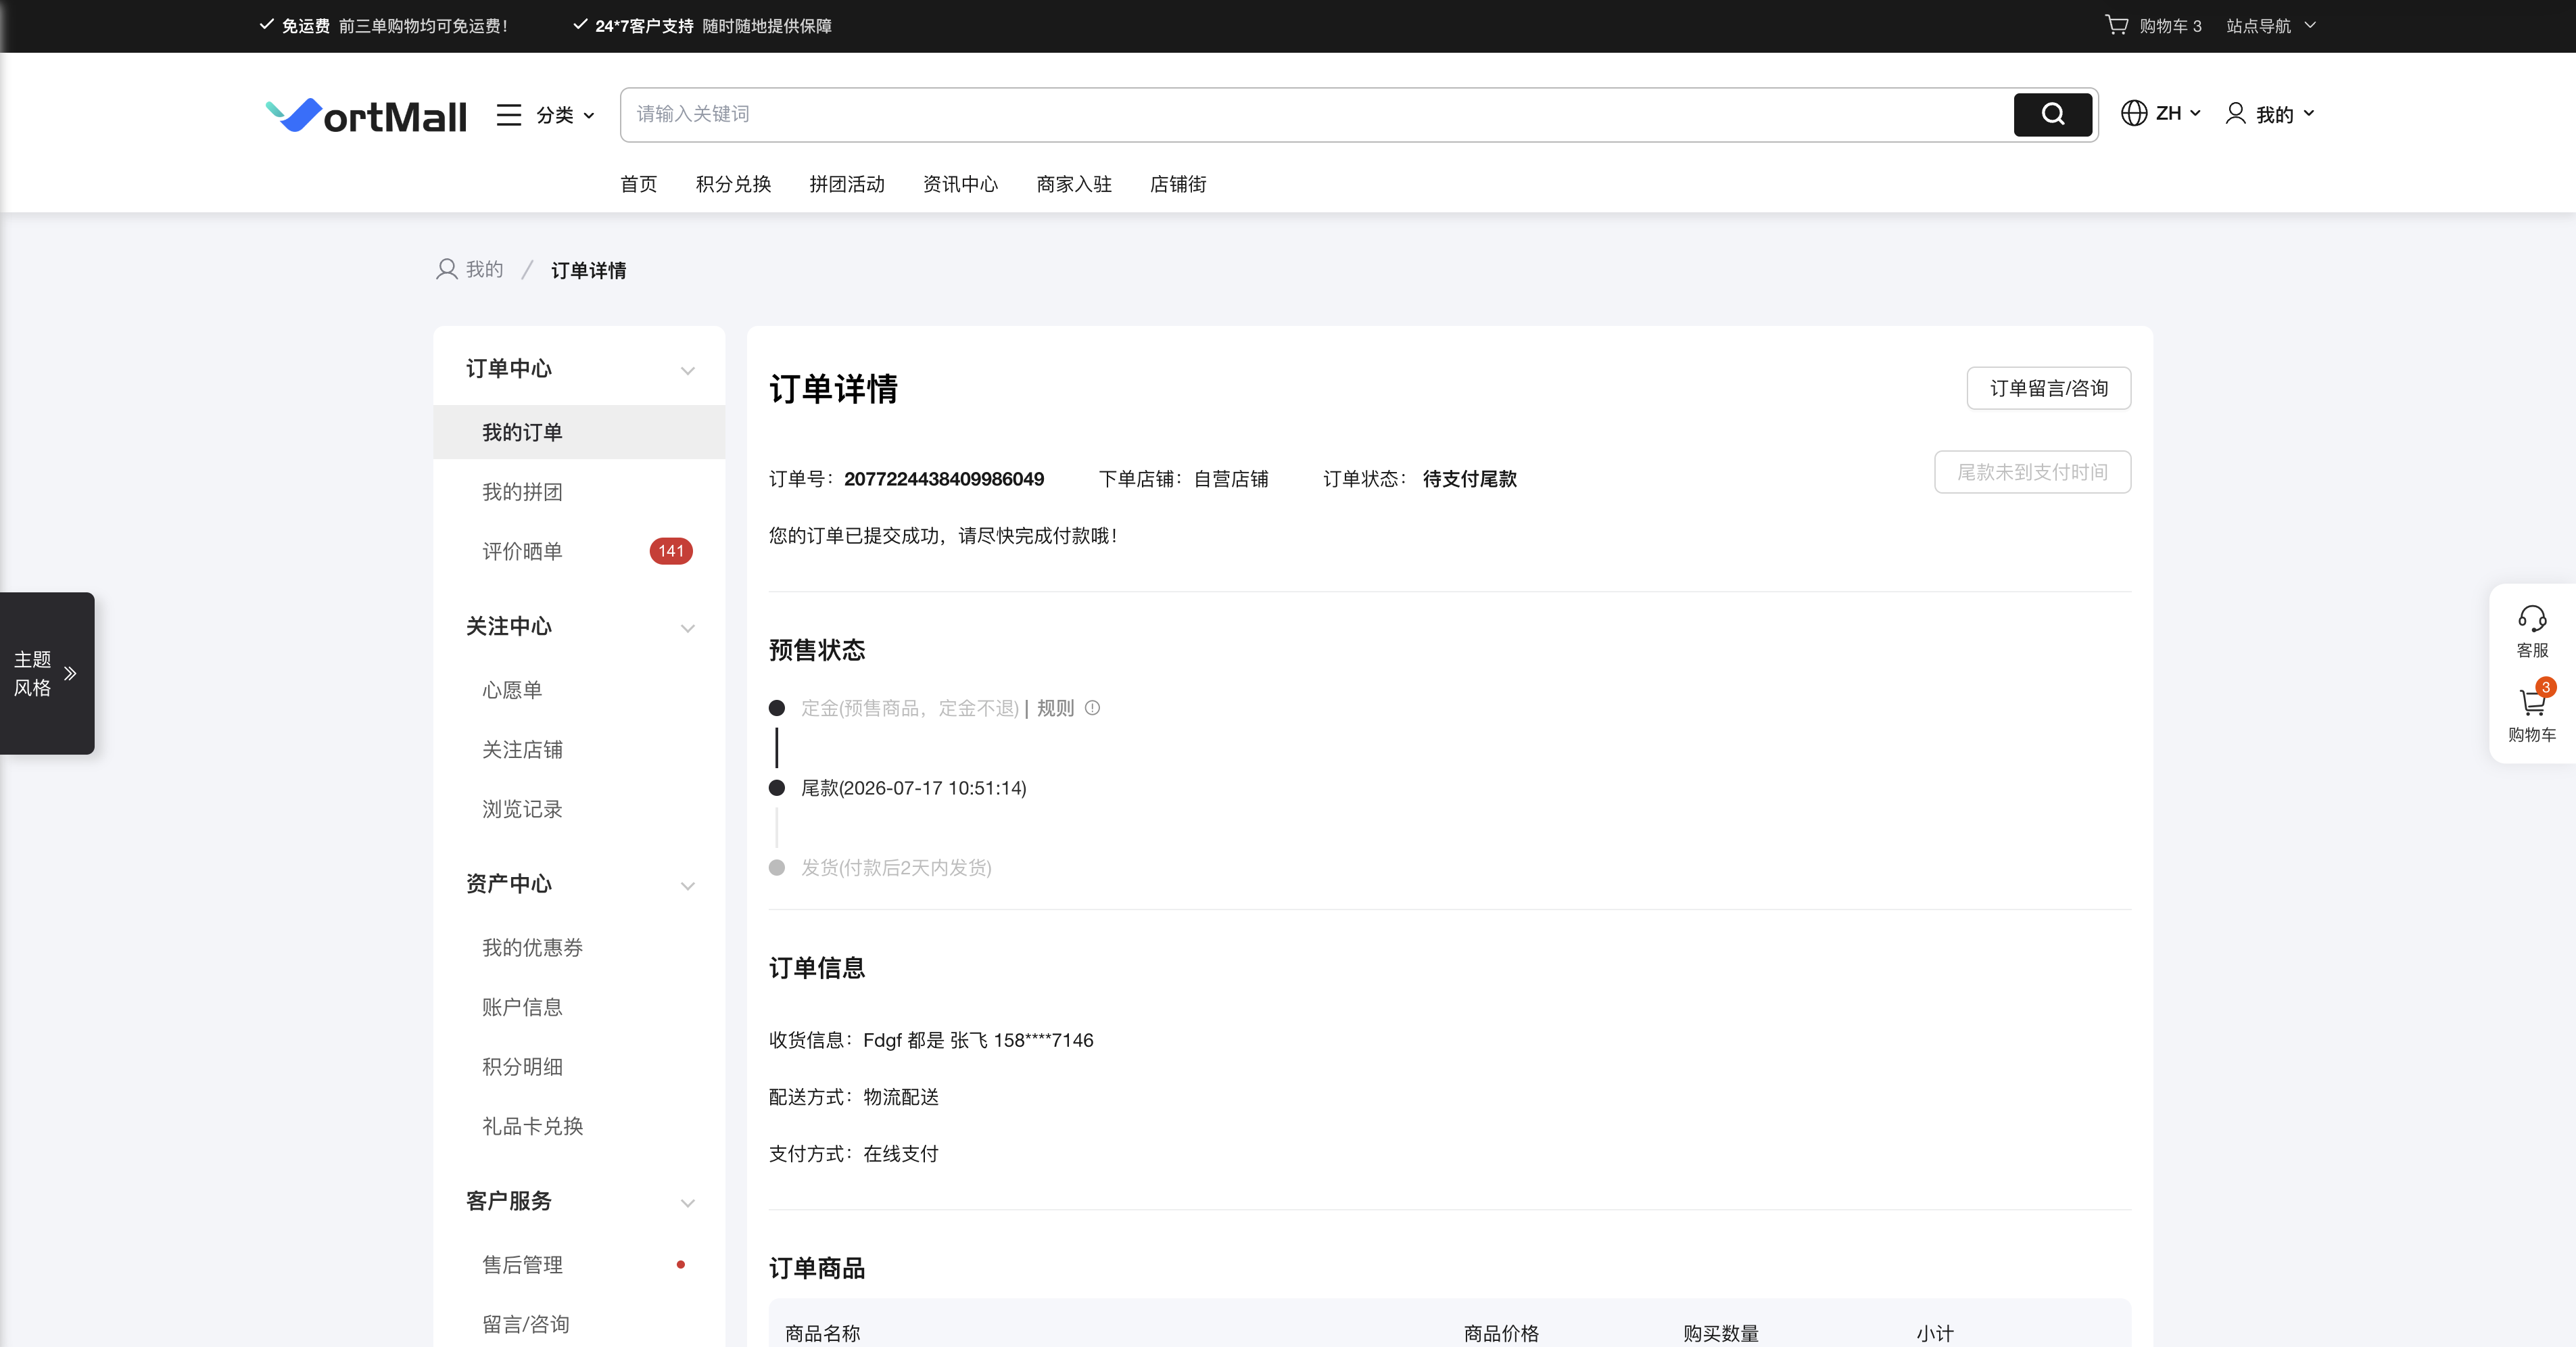Click order number 2077224438409986049
This screenshot has width=2576, height=1347.
[x=944, y=479]
